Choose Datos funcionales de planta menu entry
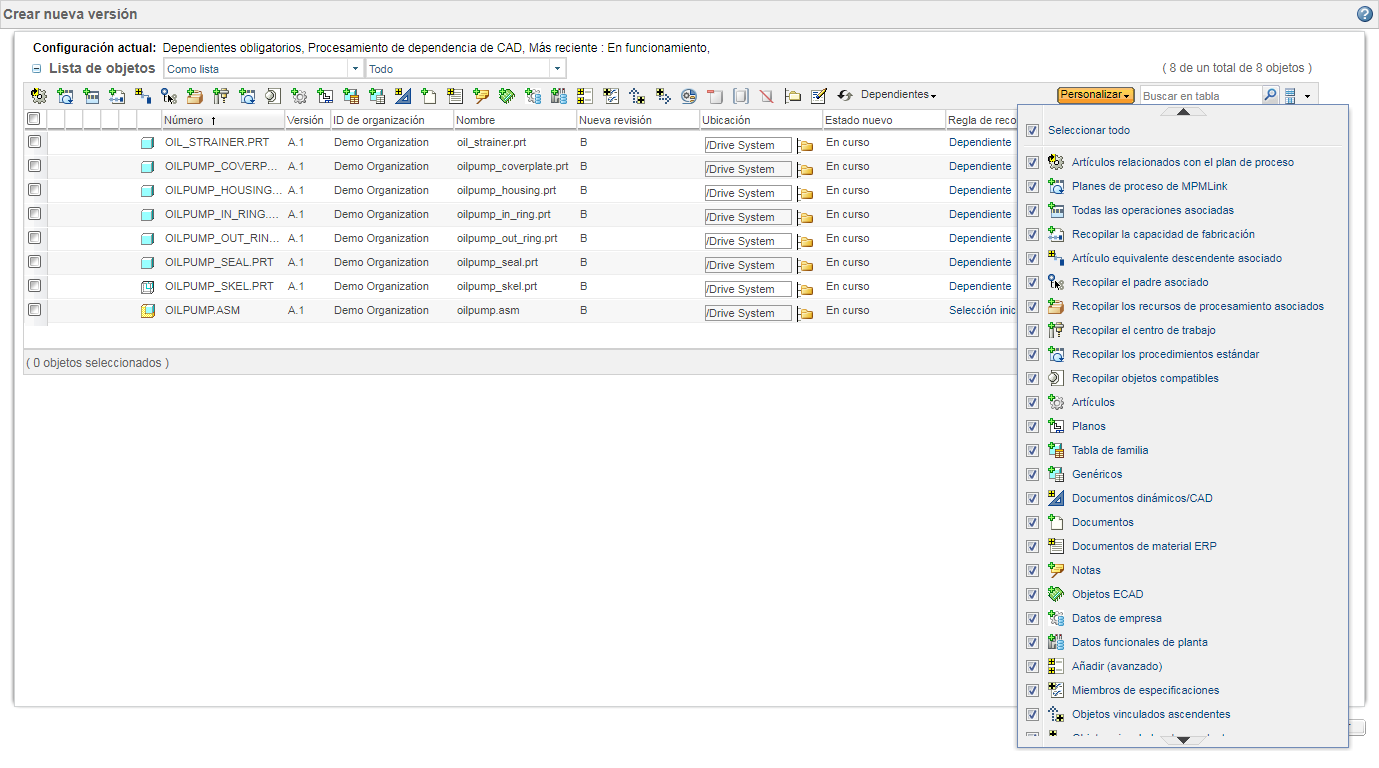 (x=1139, y=642)
